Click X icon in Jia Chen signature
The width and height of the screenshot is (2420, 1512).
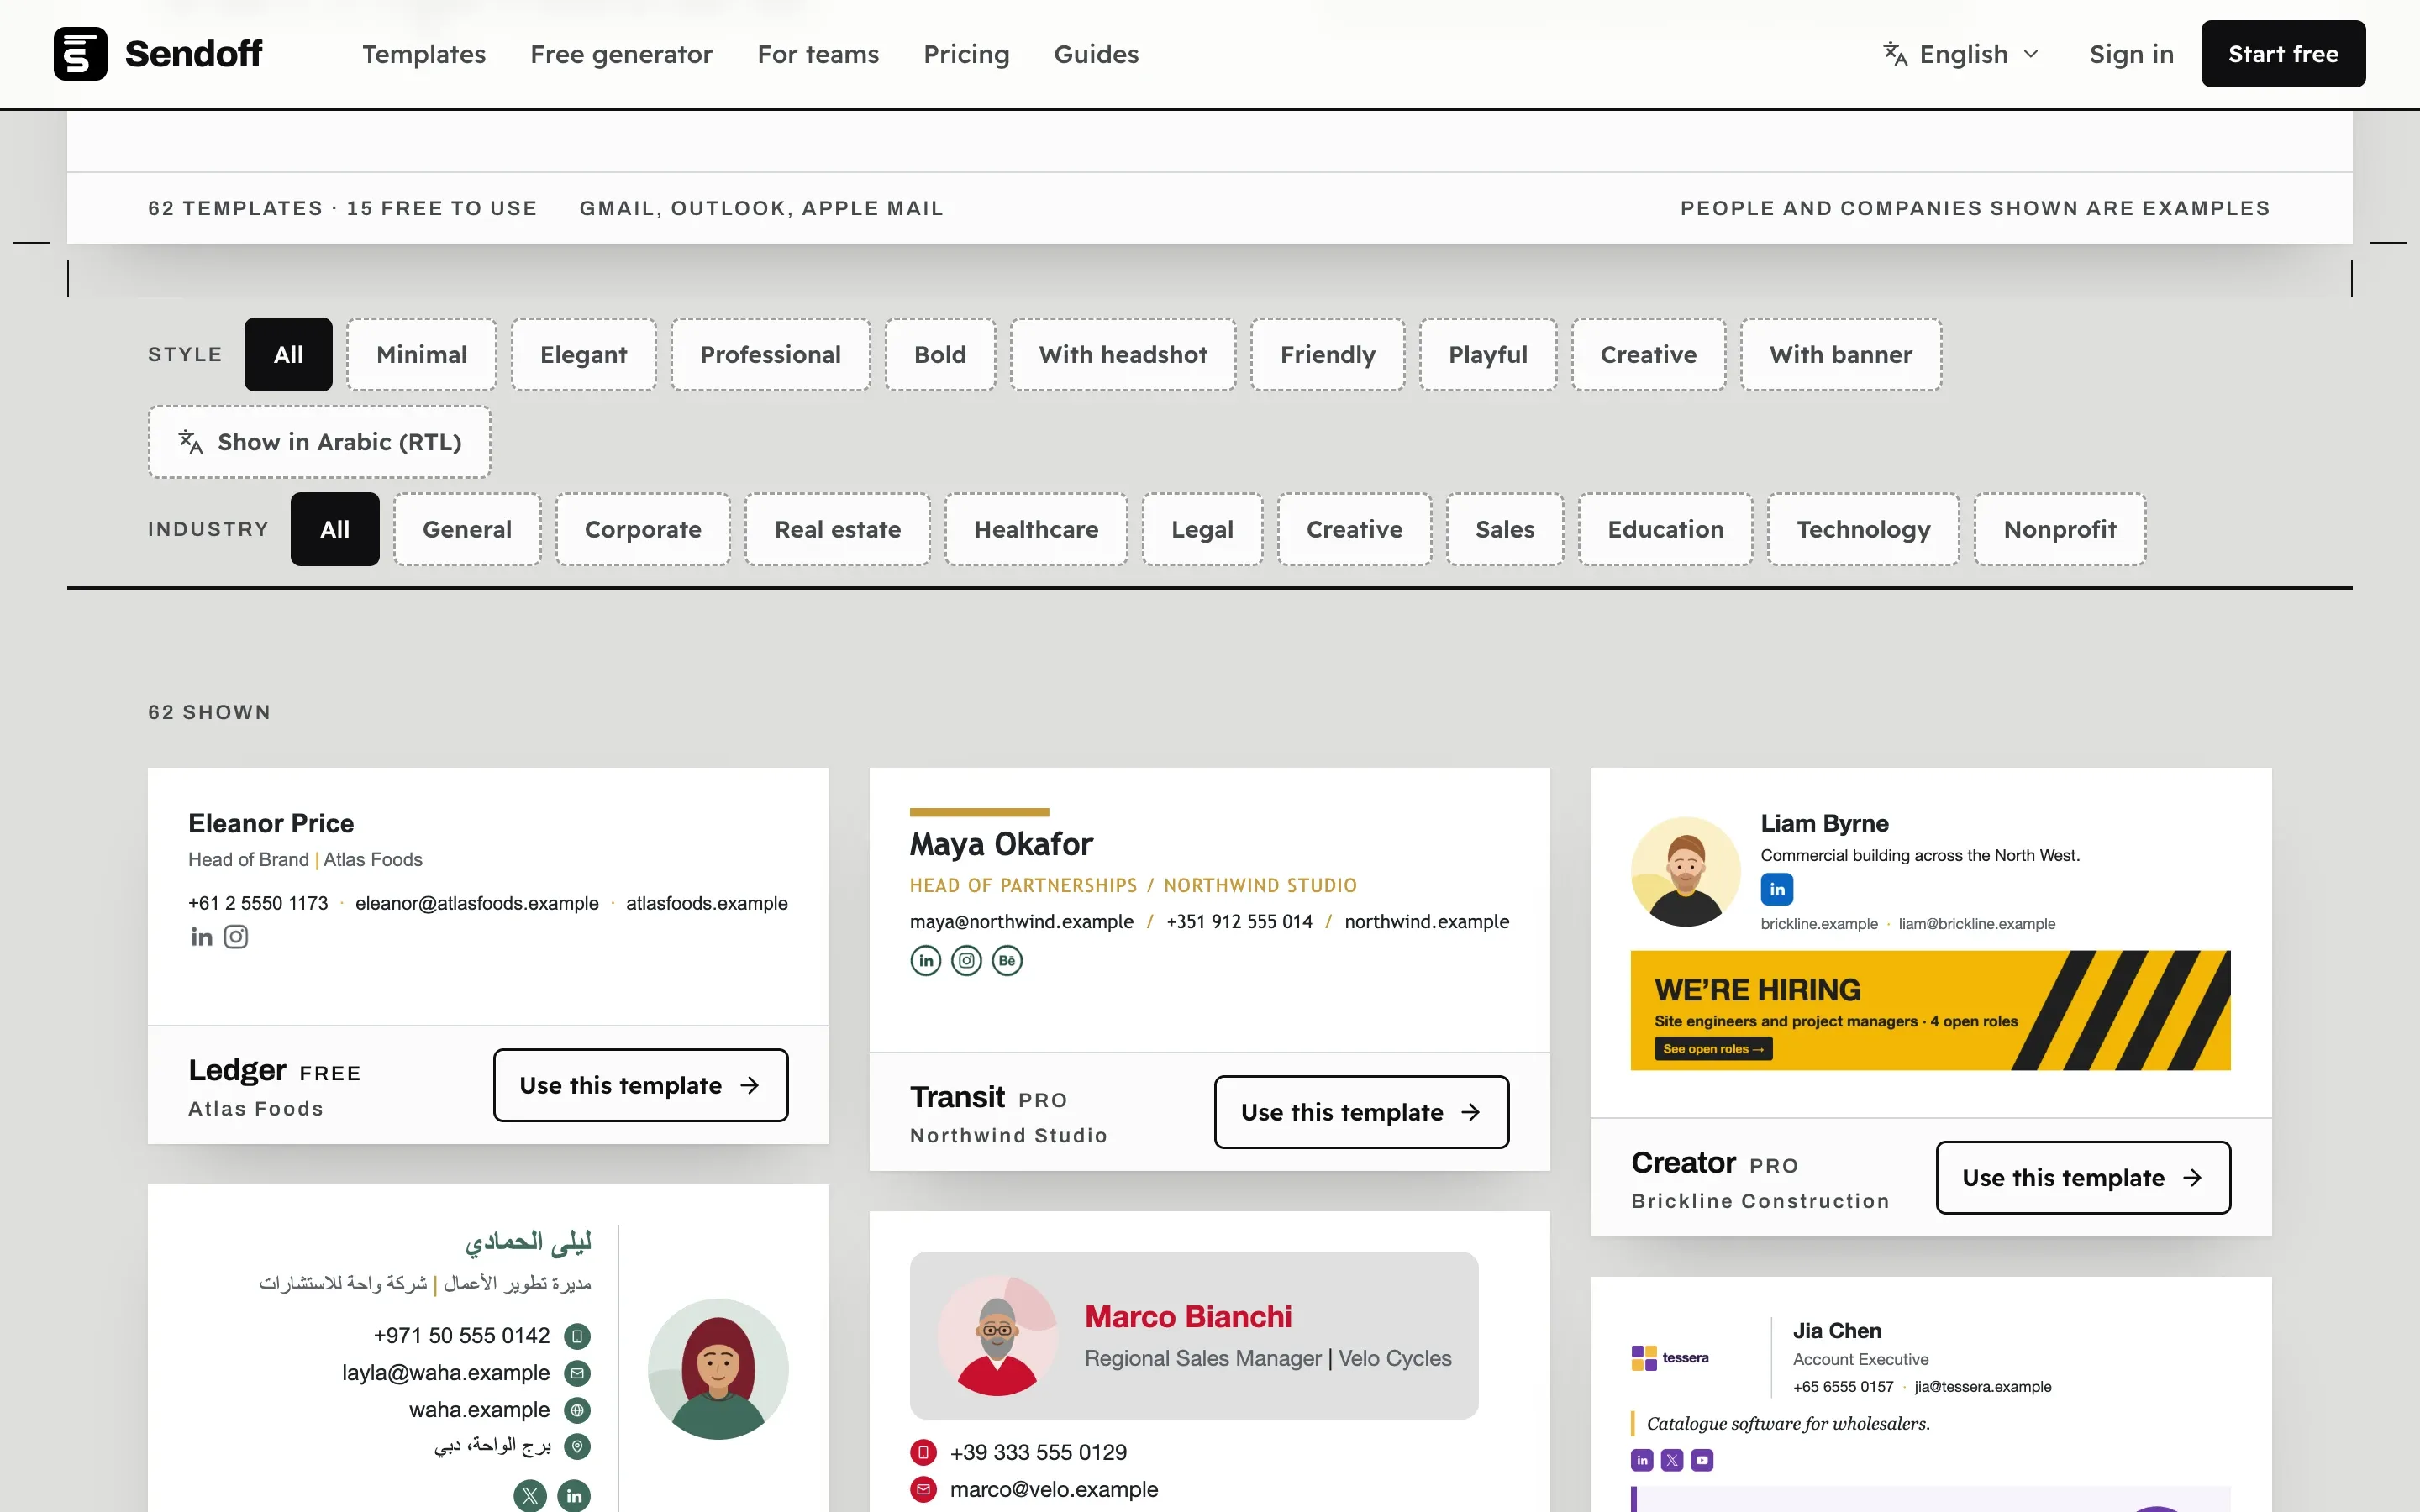pos(1672,1460)
